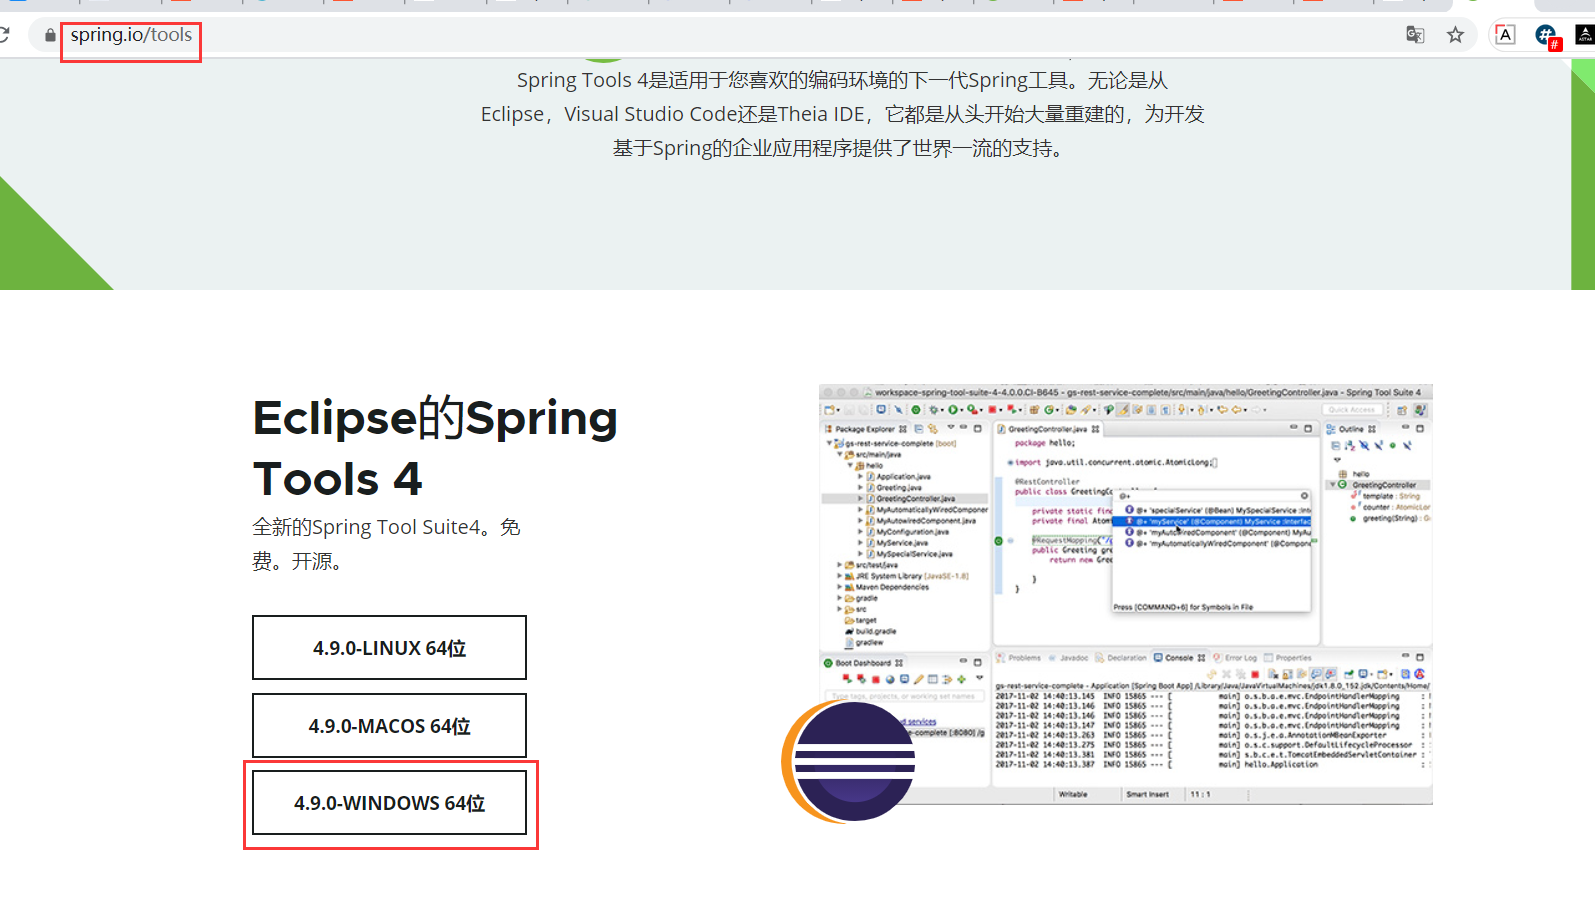Open the red-cornered letter A extension
Image resolution: width=1595 pixels, height=905 pixels.
(1505, 35)
